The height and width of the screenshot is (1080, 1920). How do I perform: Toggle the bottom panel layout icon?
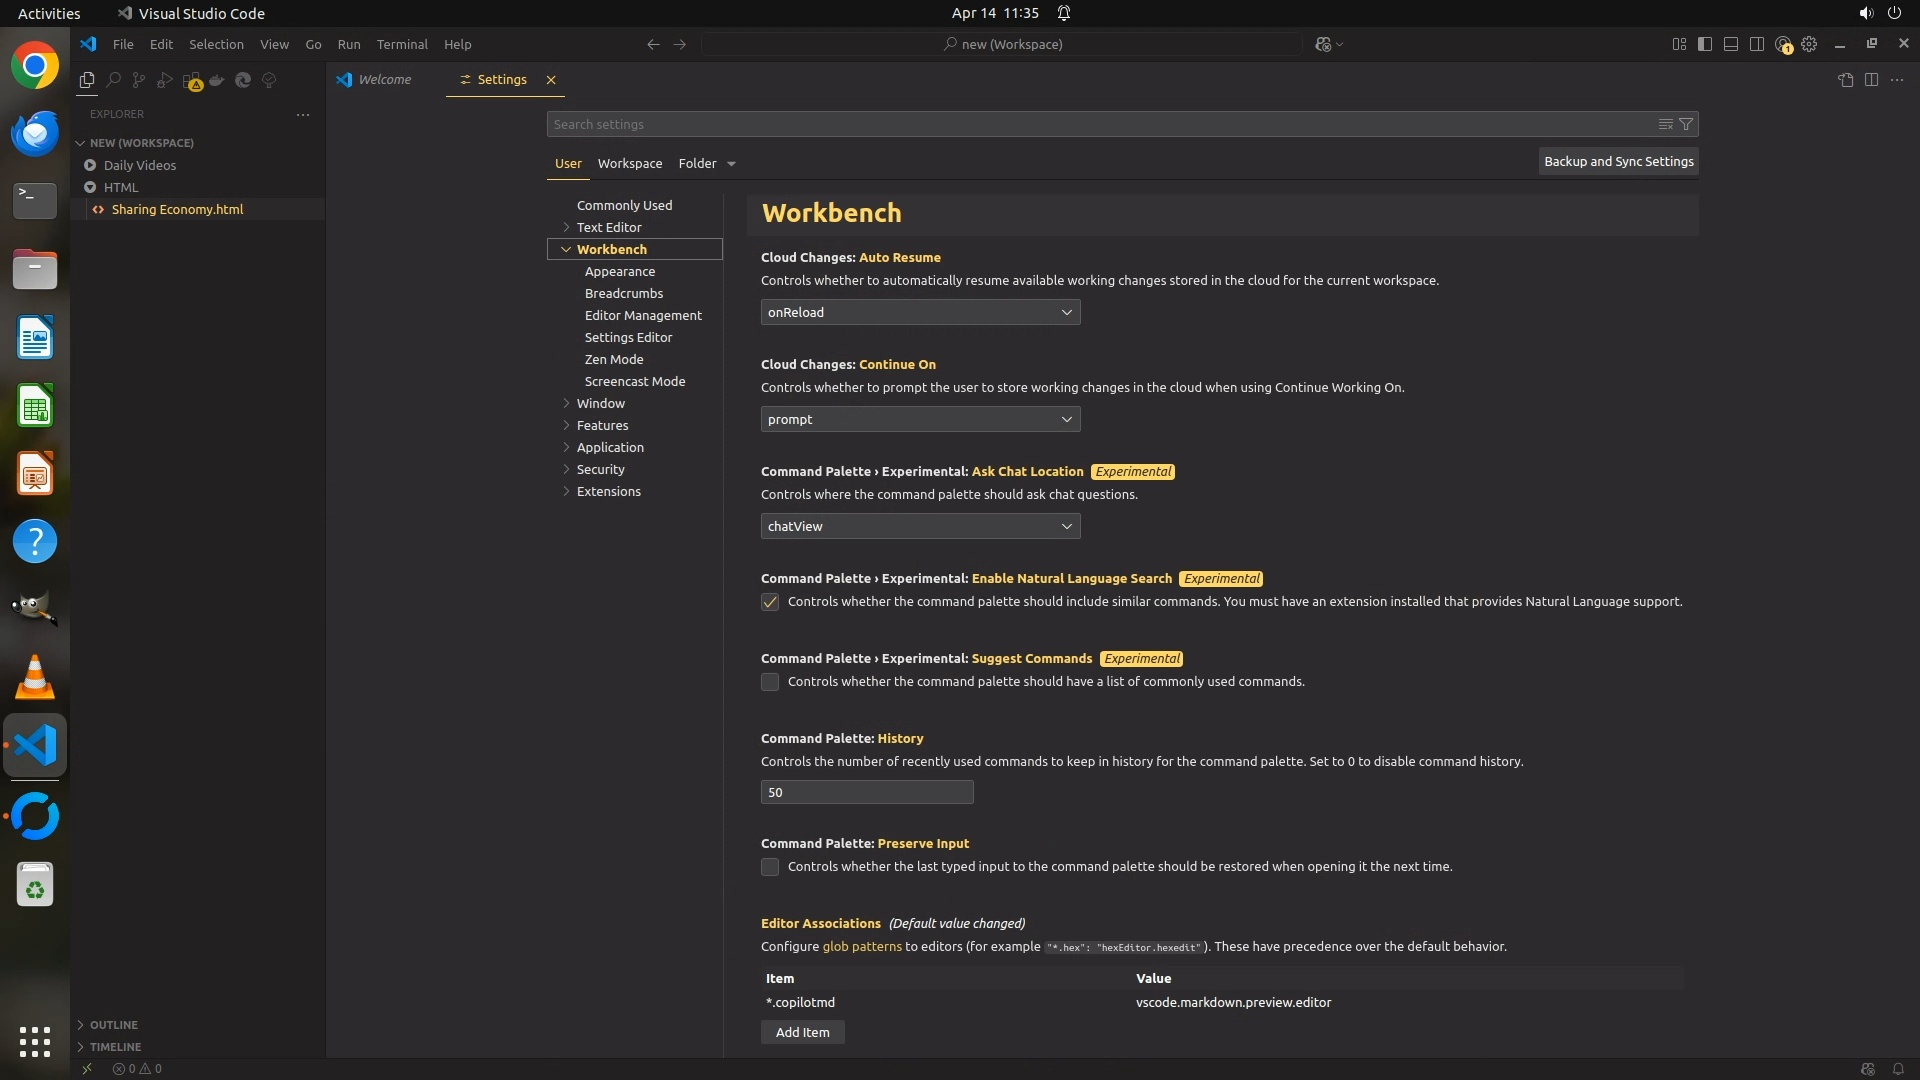[1731, 44]
